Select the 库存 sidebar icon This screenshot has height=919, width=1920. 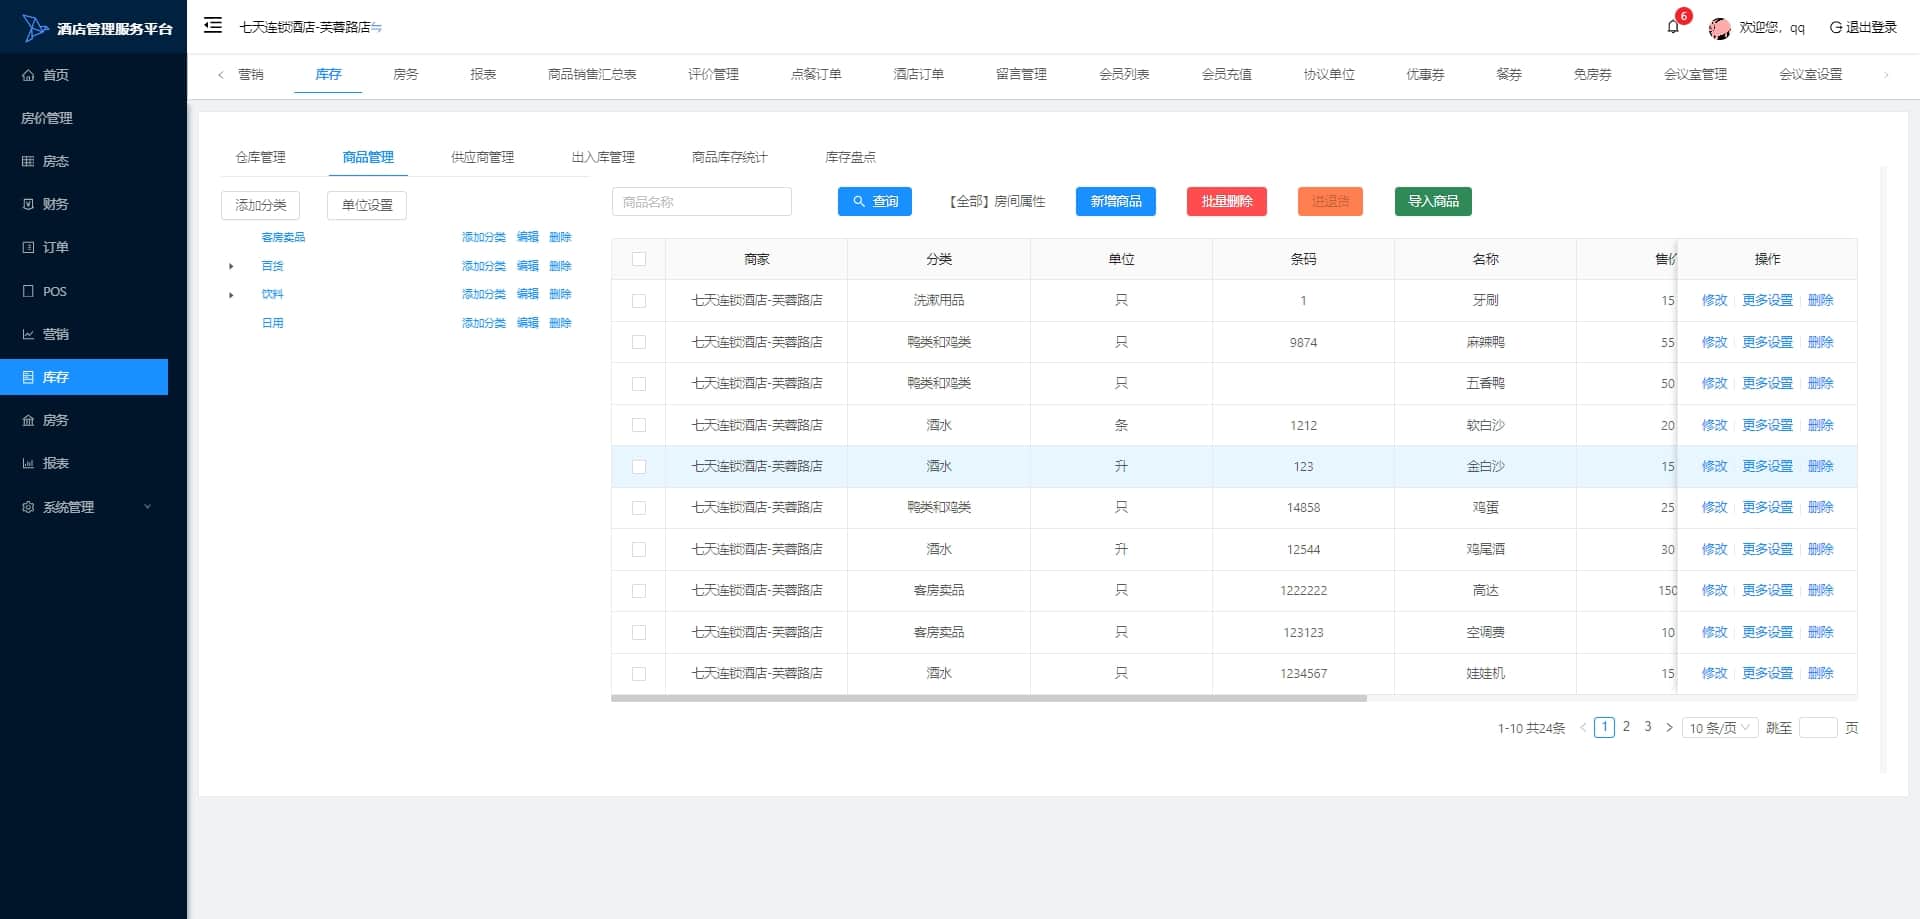(x=28, y=377)
